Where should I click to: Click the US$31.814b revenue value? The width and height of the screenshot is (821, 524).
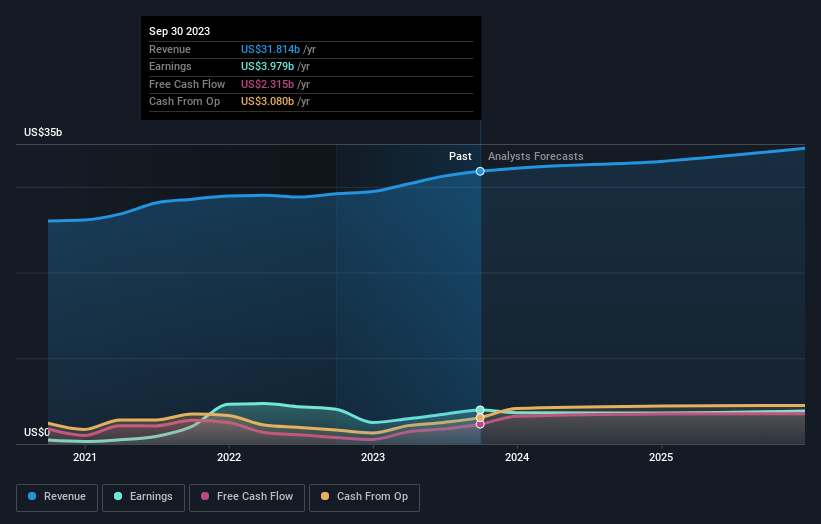[270, 49]
